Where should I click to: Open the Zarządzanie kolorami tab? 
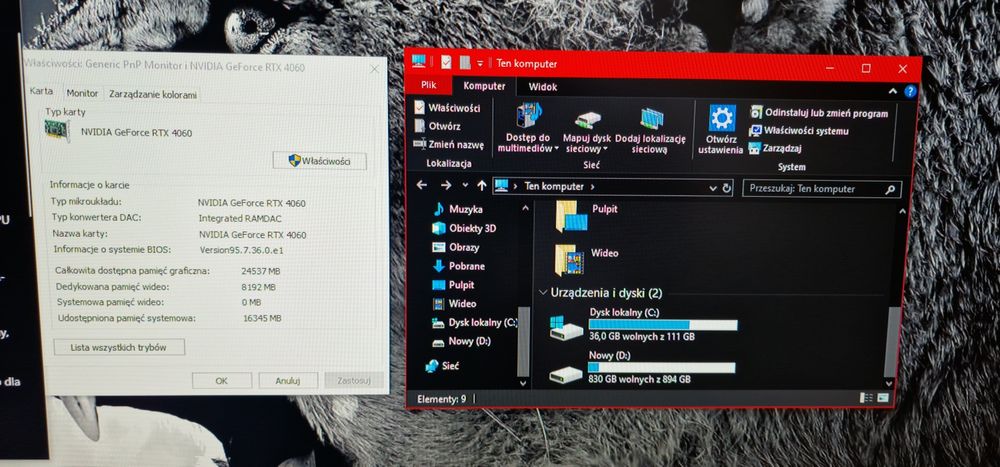(152, 94)
